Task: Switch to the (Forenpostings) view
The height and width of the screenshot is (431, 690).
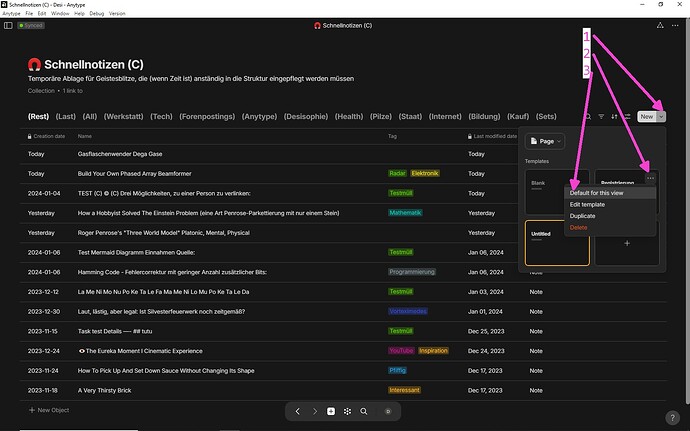Action: point(207,117)
